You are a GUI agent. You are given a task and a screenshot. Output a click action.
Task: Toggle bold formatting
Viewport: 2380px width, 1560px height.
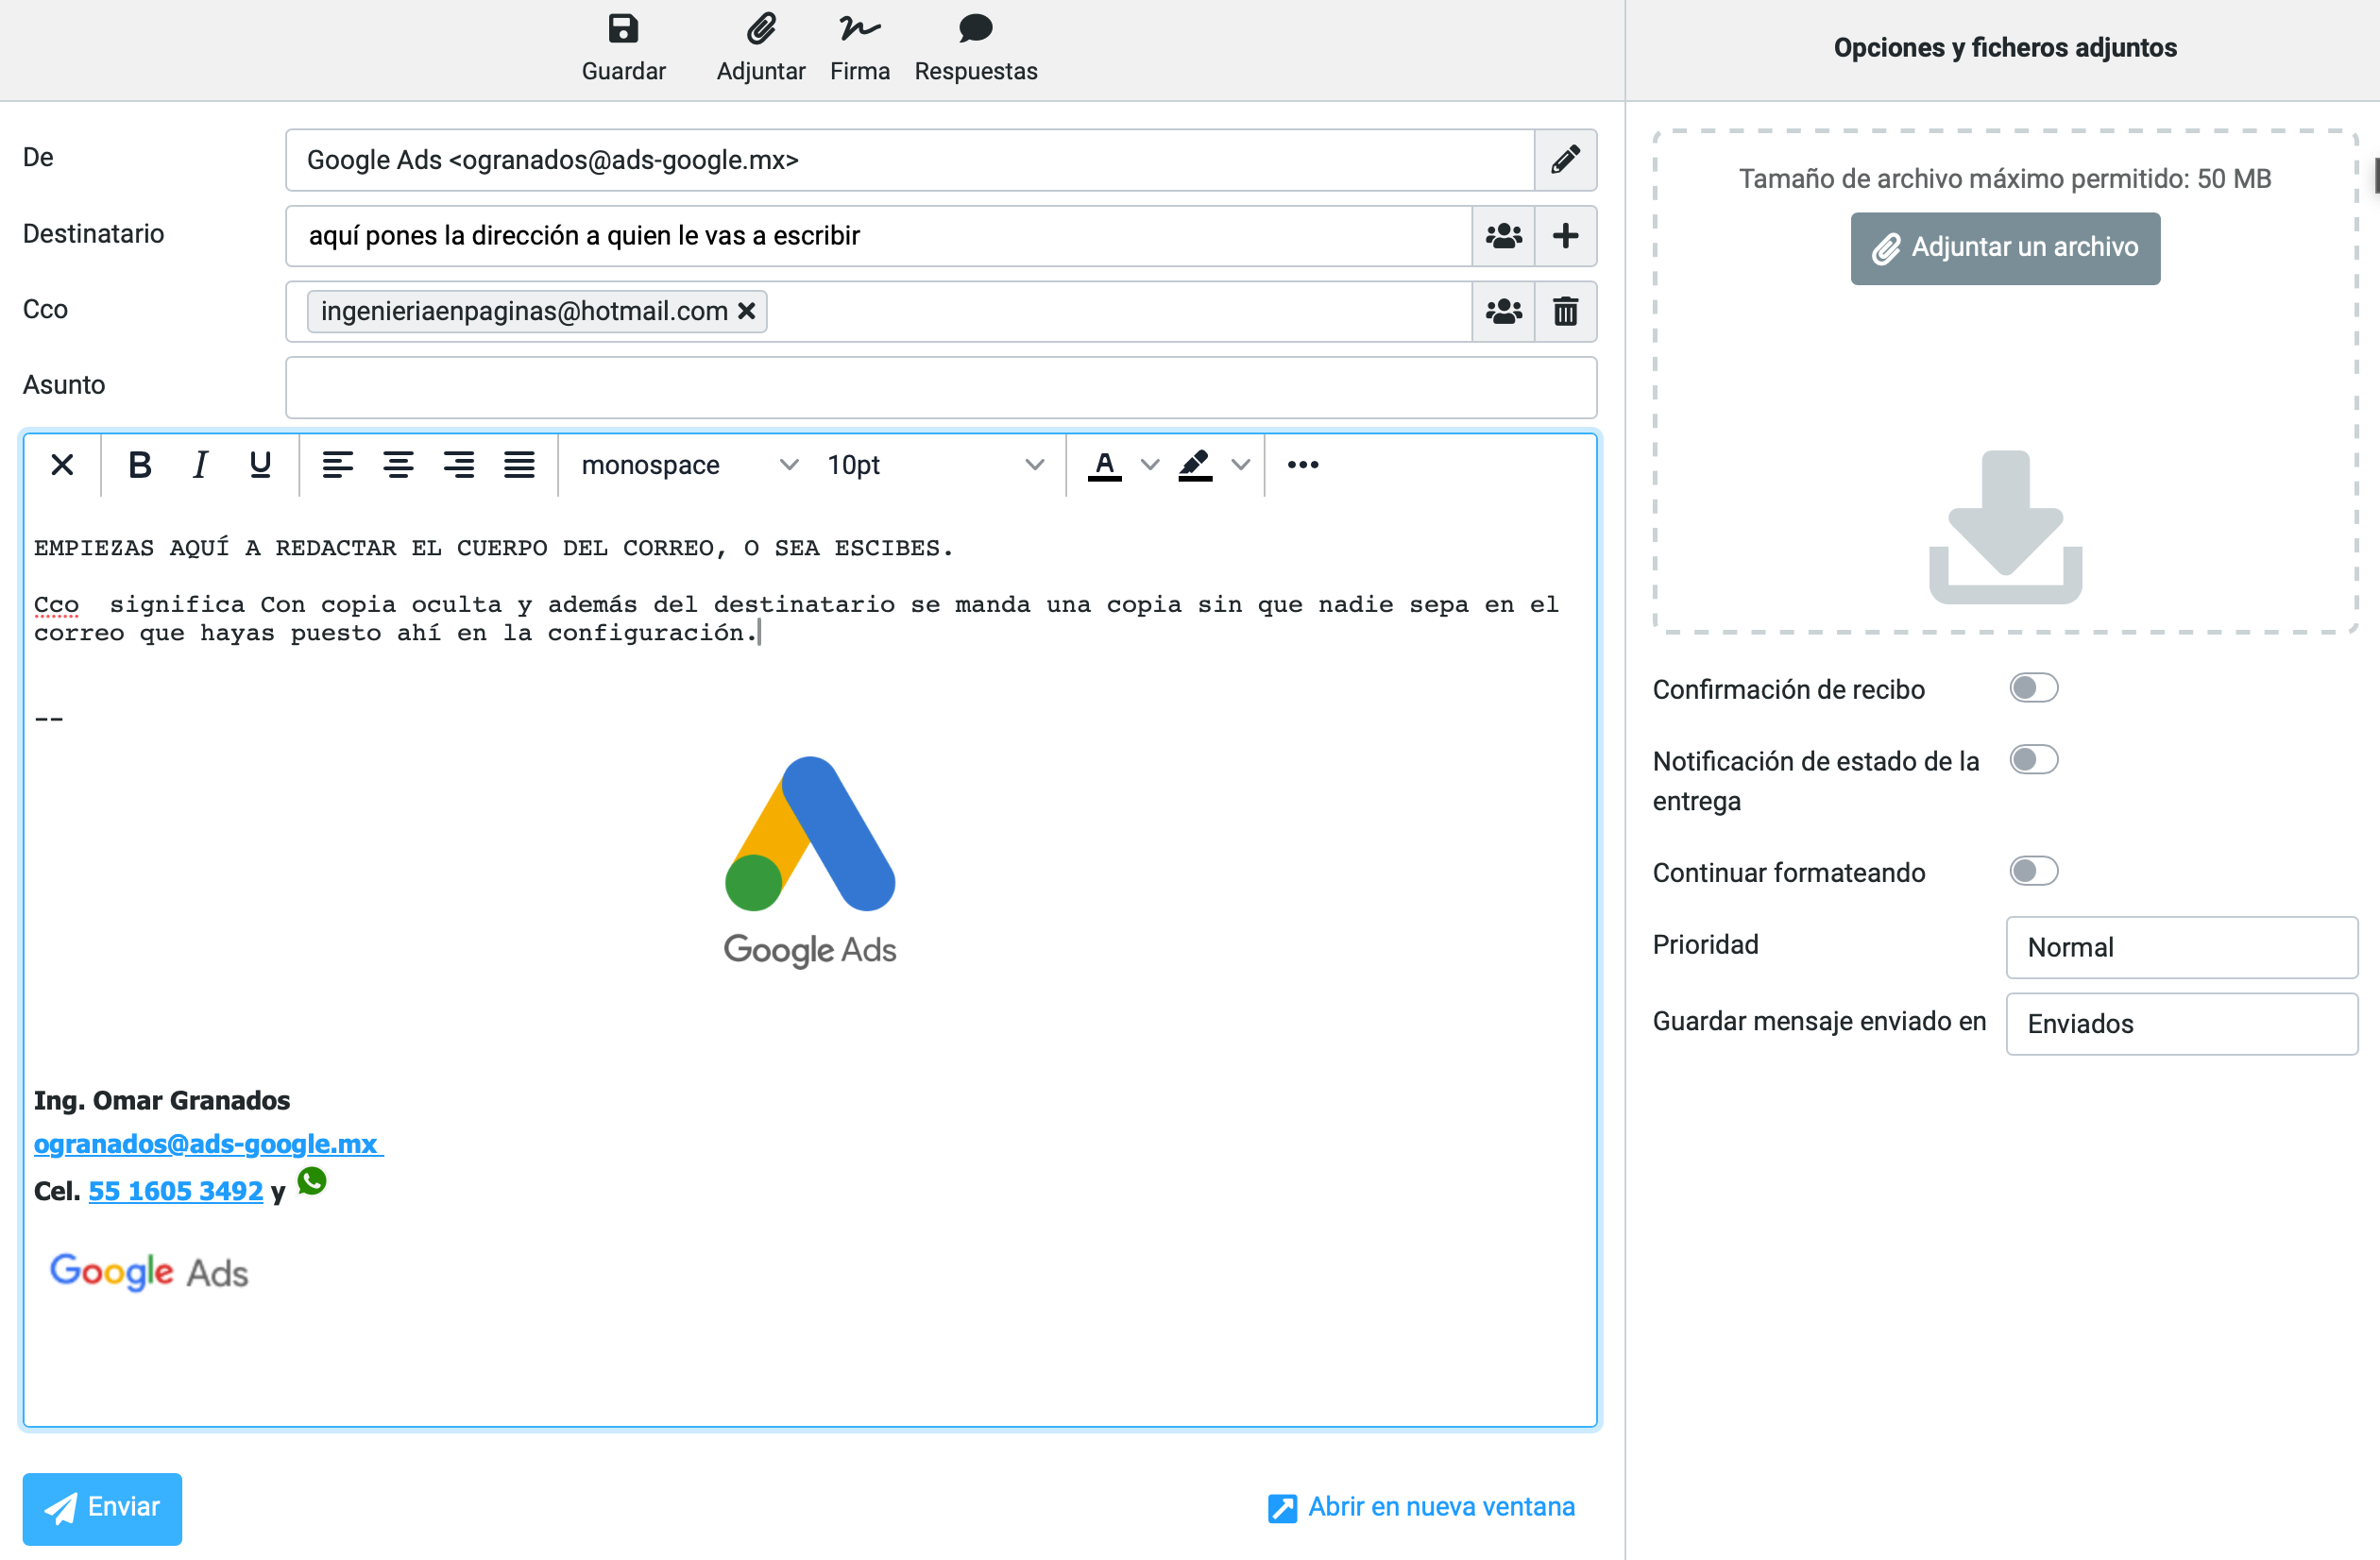140,465
